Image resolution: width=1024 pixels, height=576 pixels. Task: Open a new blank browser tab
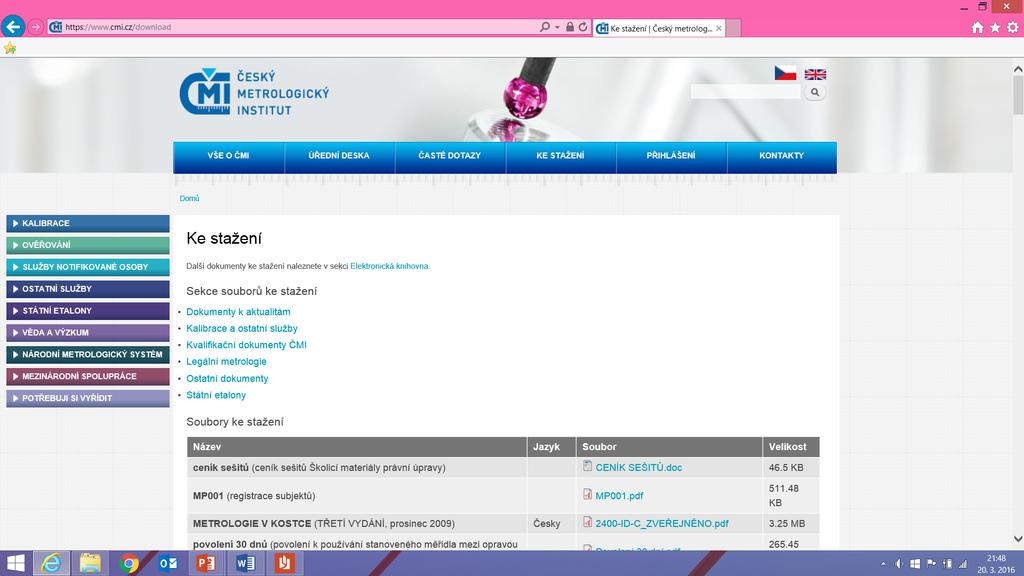pyautogui.click(x=733, y=28)
